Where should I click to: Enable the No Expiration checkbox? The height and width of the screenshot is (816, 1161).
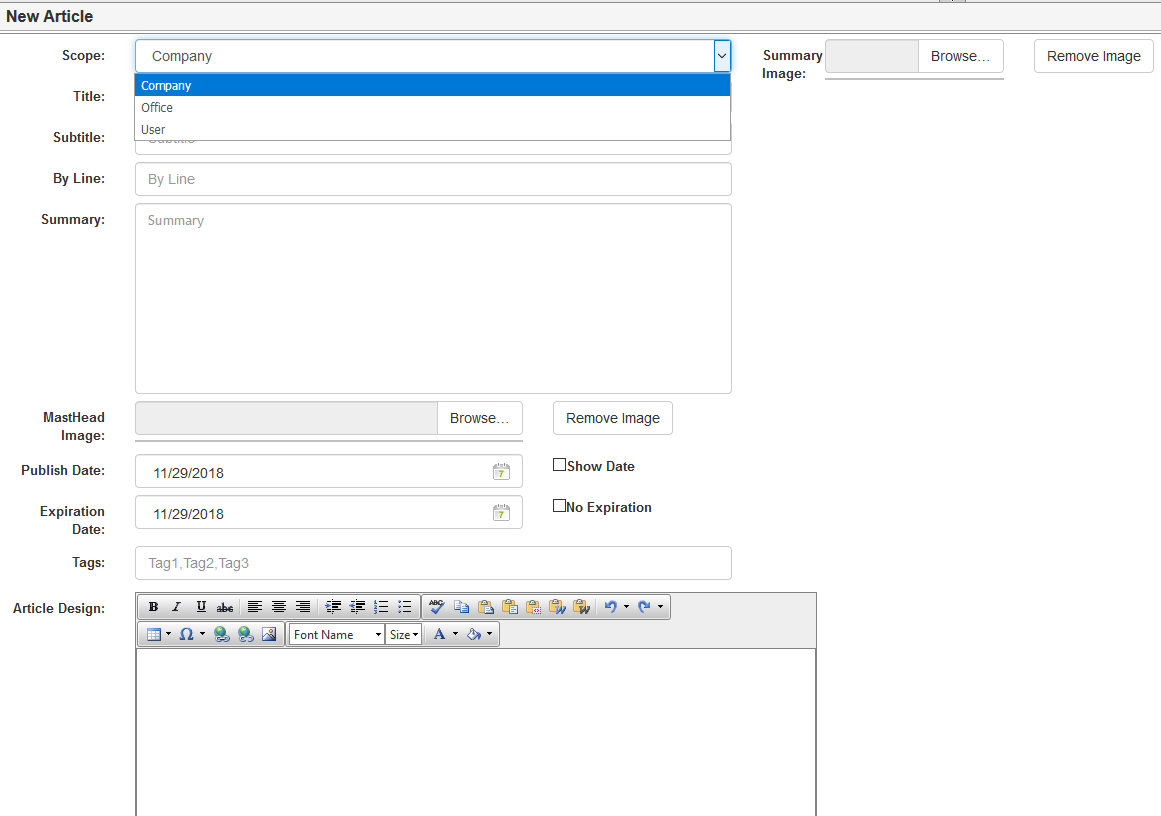click(560, 506)
